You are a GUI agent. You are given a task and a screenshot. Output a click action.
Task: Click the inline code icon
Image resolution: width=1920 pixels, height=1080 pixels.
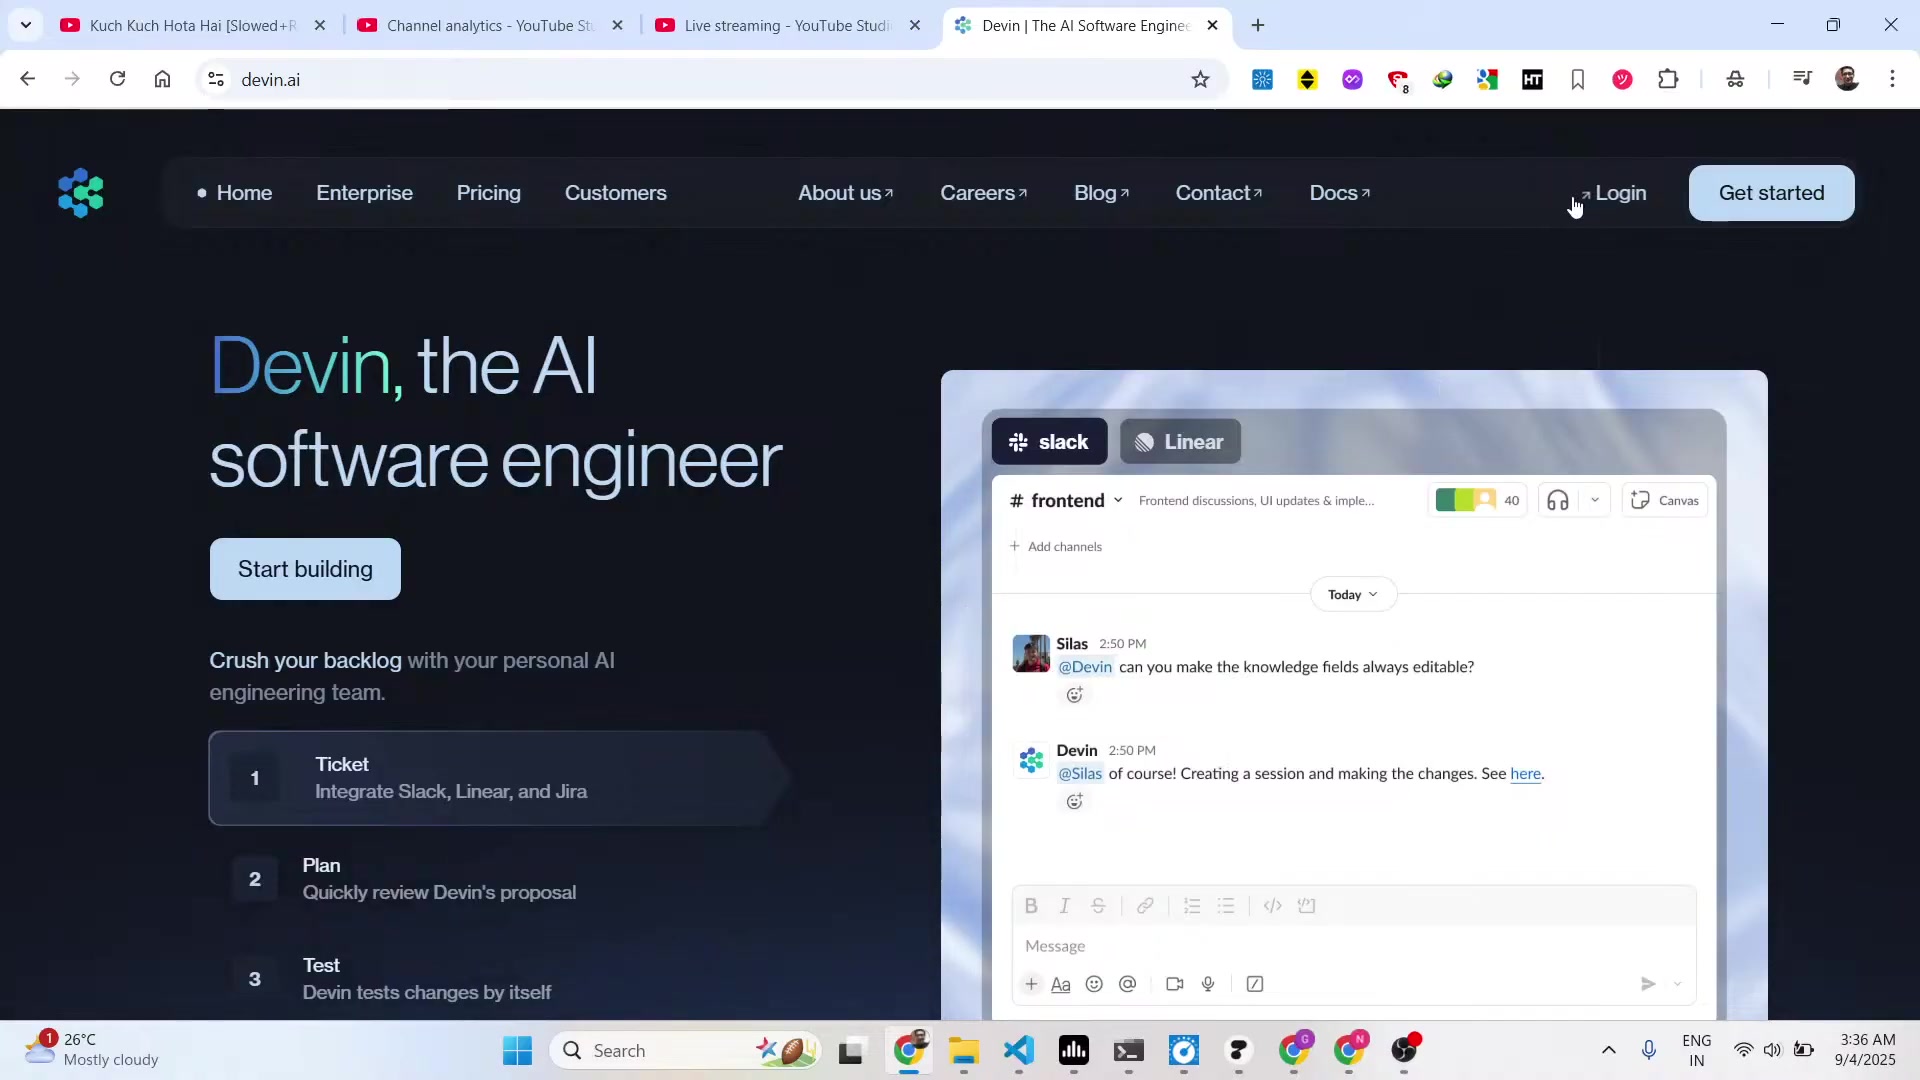(1272, 906)
